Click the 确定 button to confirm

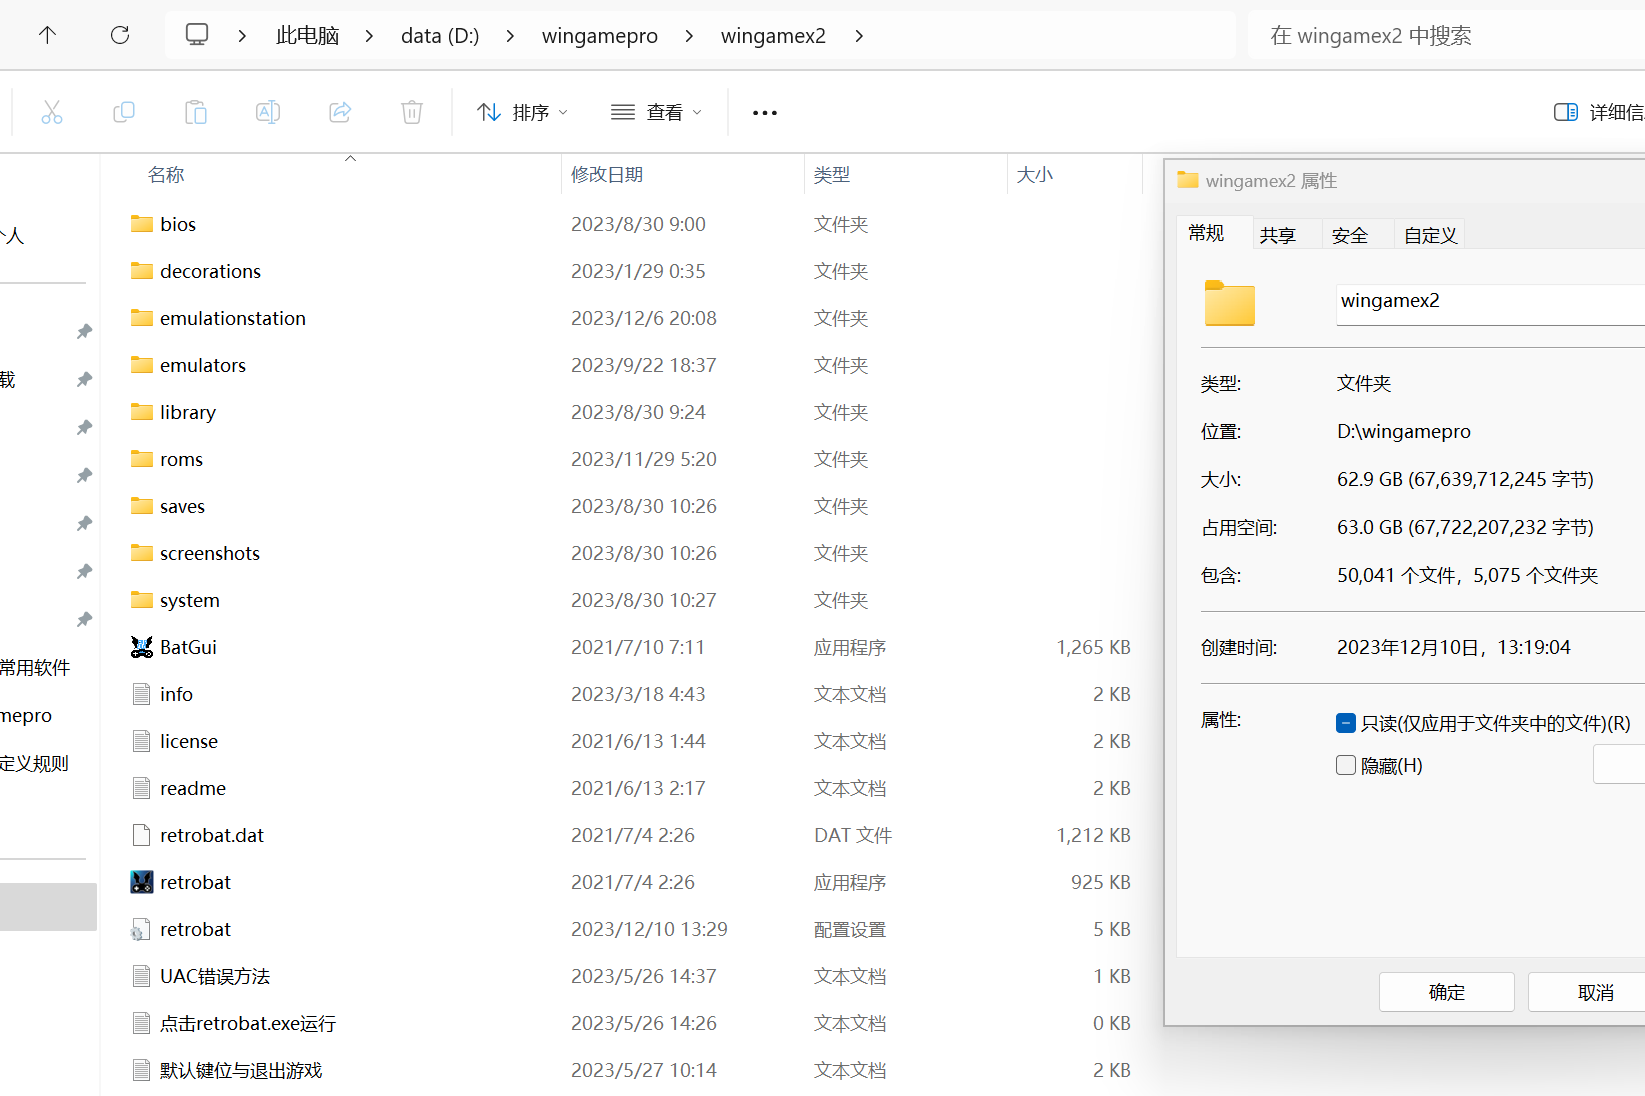pos(1446,991)
